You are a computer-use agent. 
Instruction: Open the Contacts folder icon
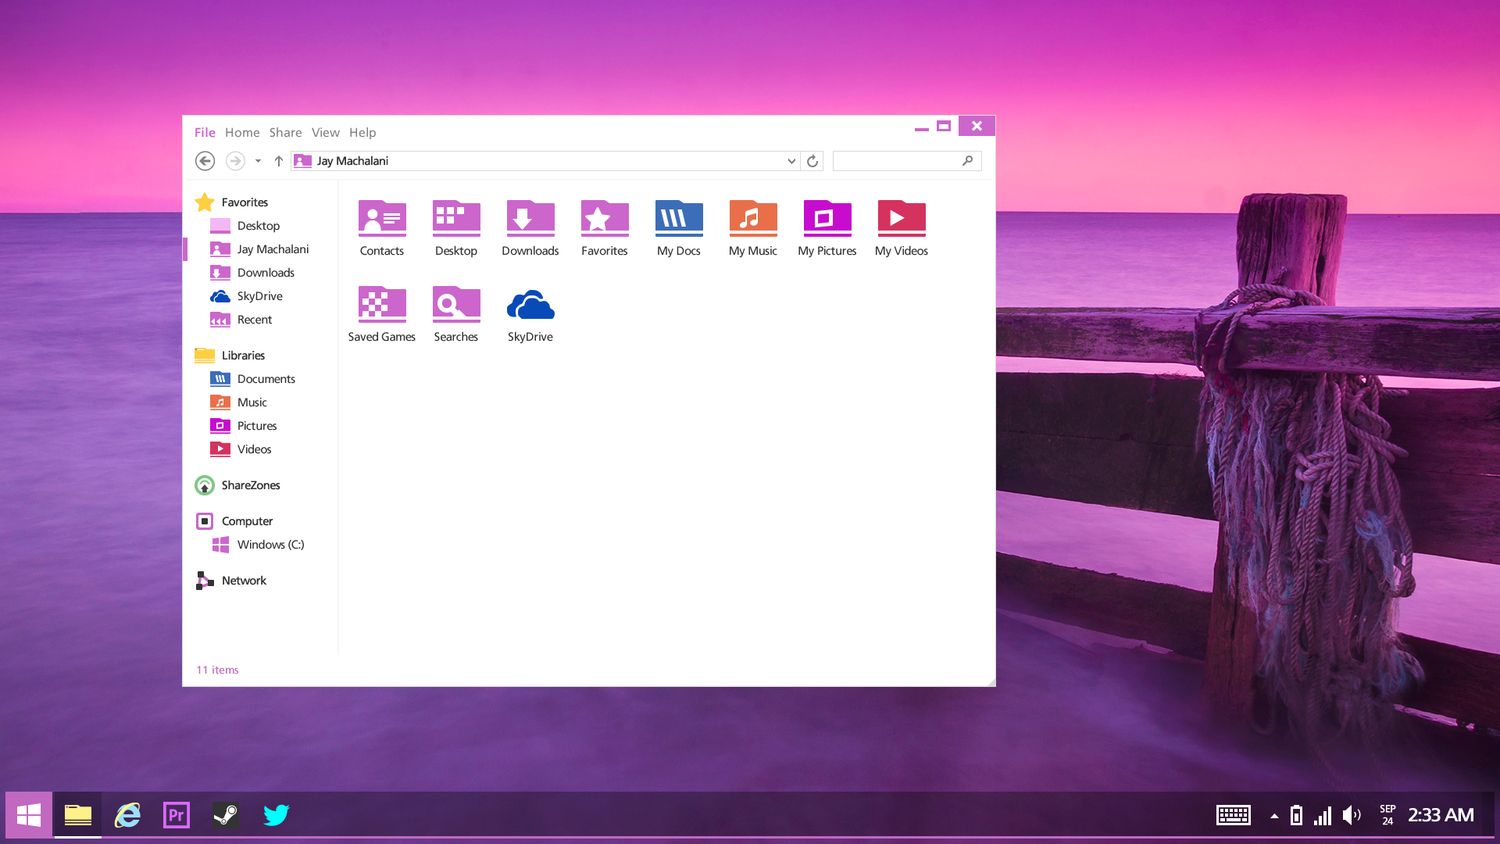coord(382,218)
